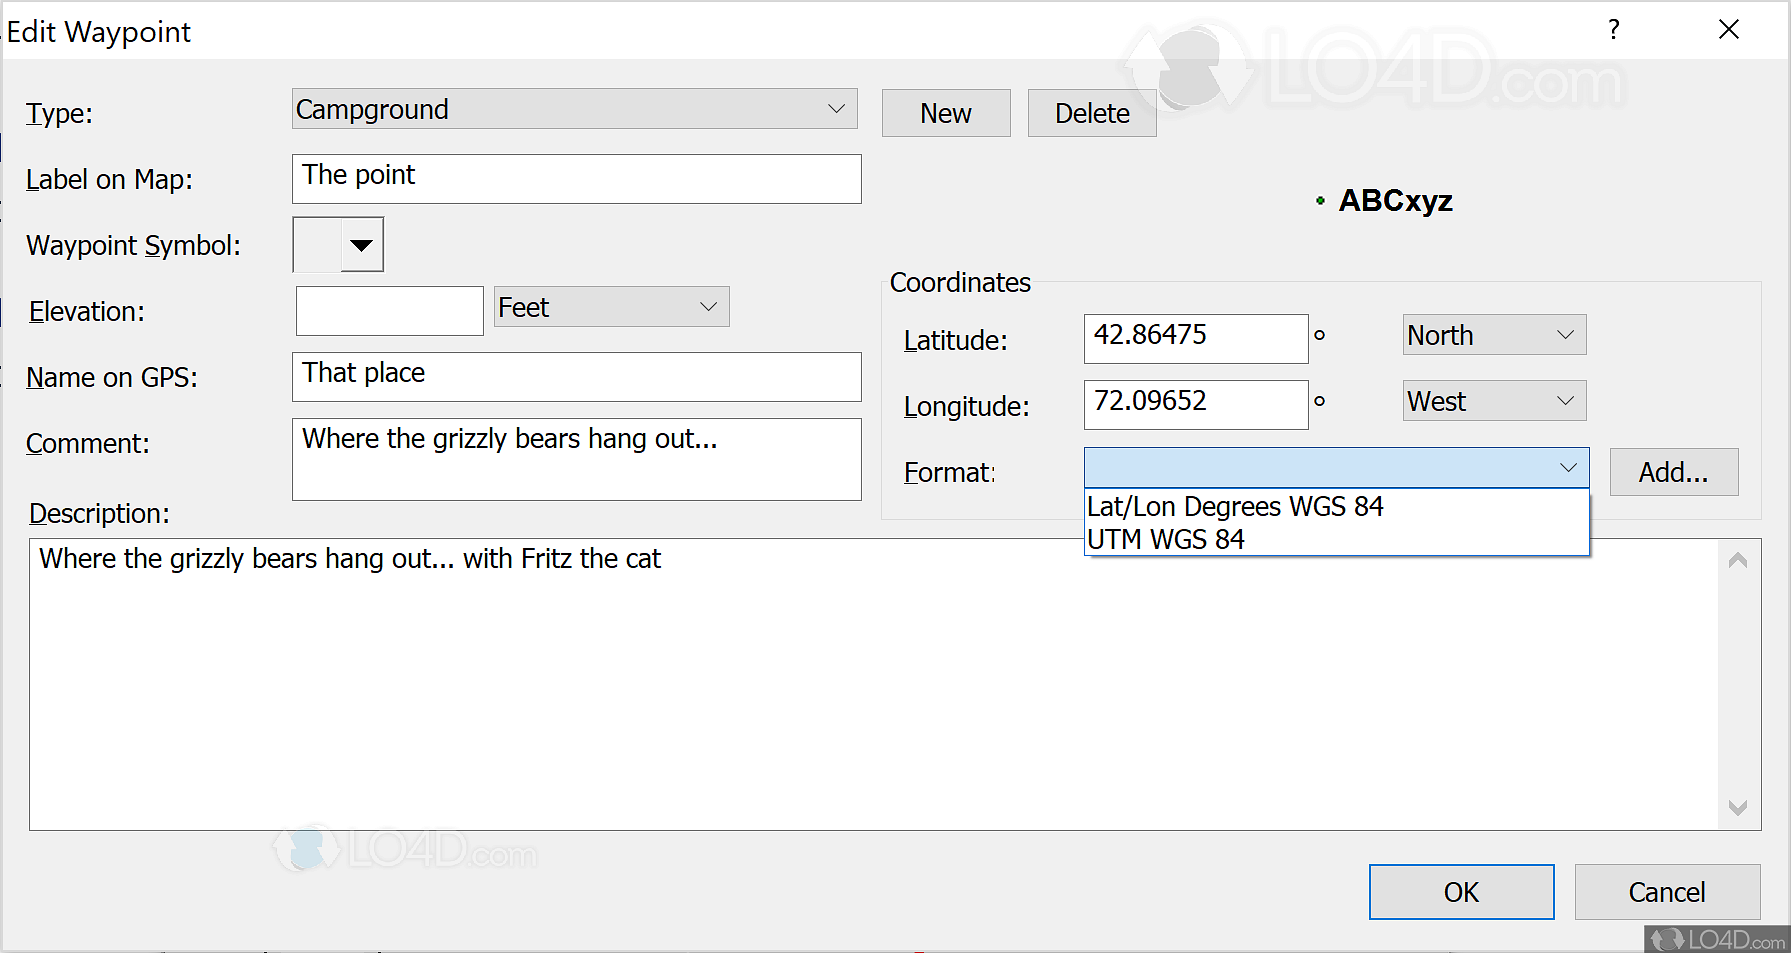Screen dimensions: 1791x953
Task: Click the Label on Map text field
Action: pos(576,179)
